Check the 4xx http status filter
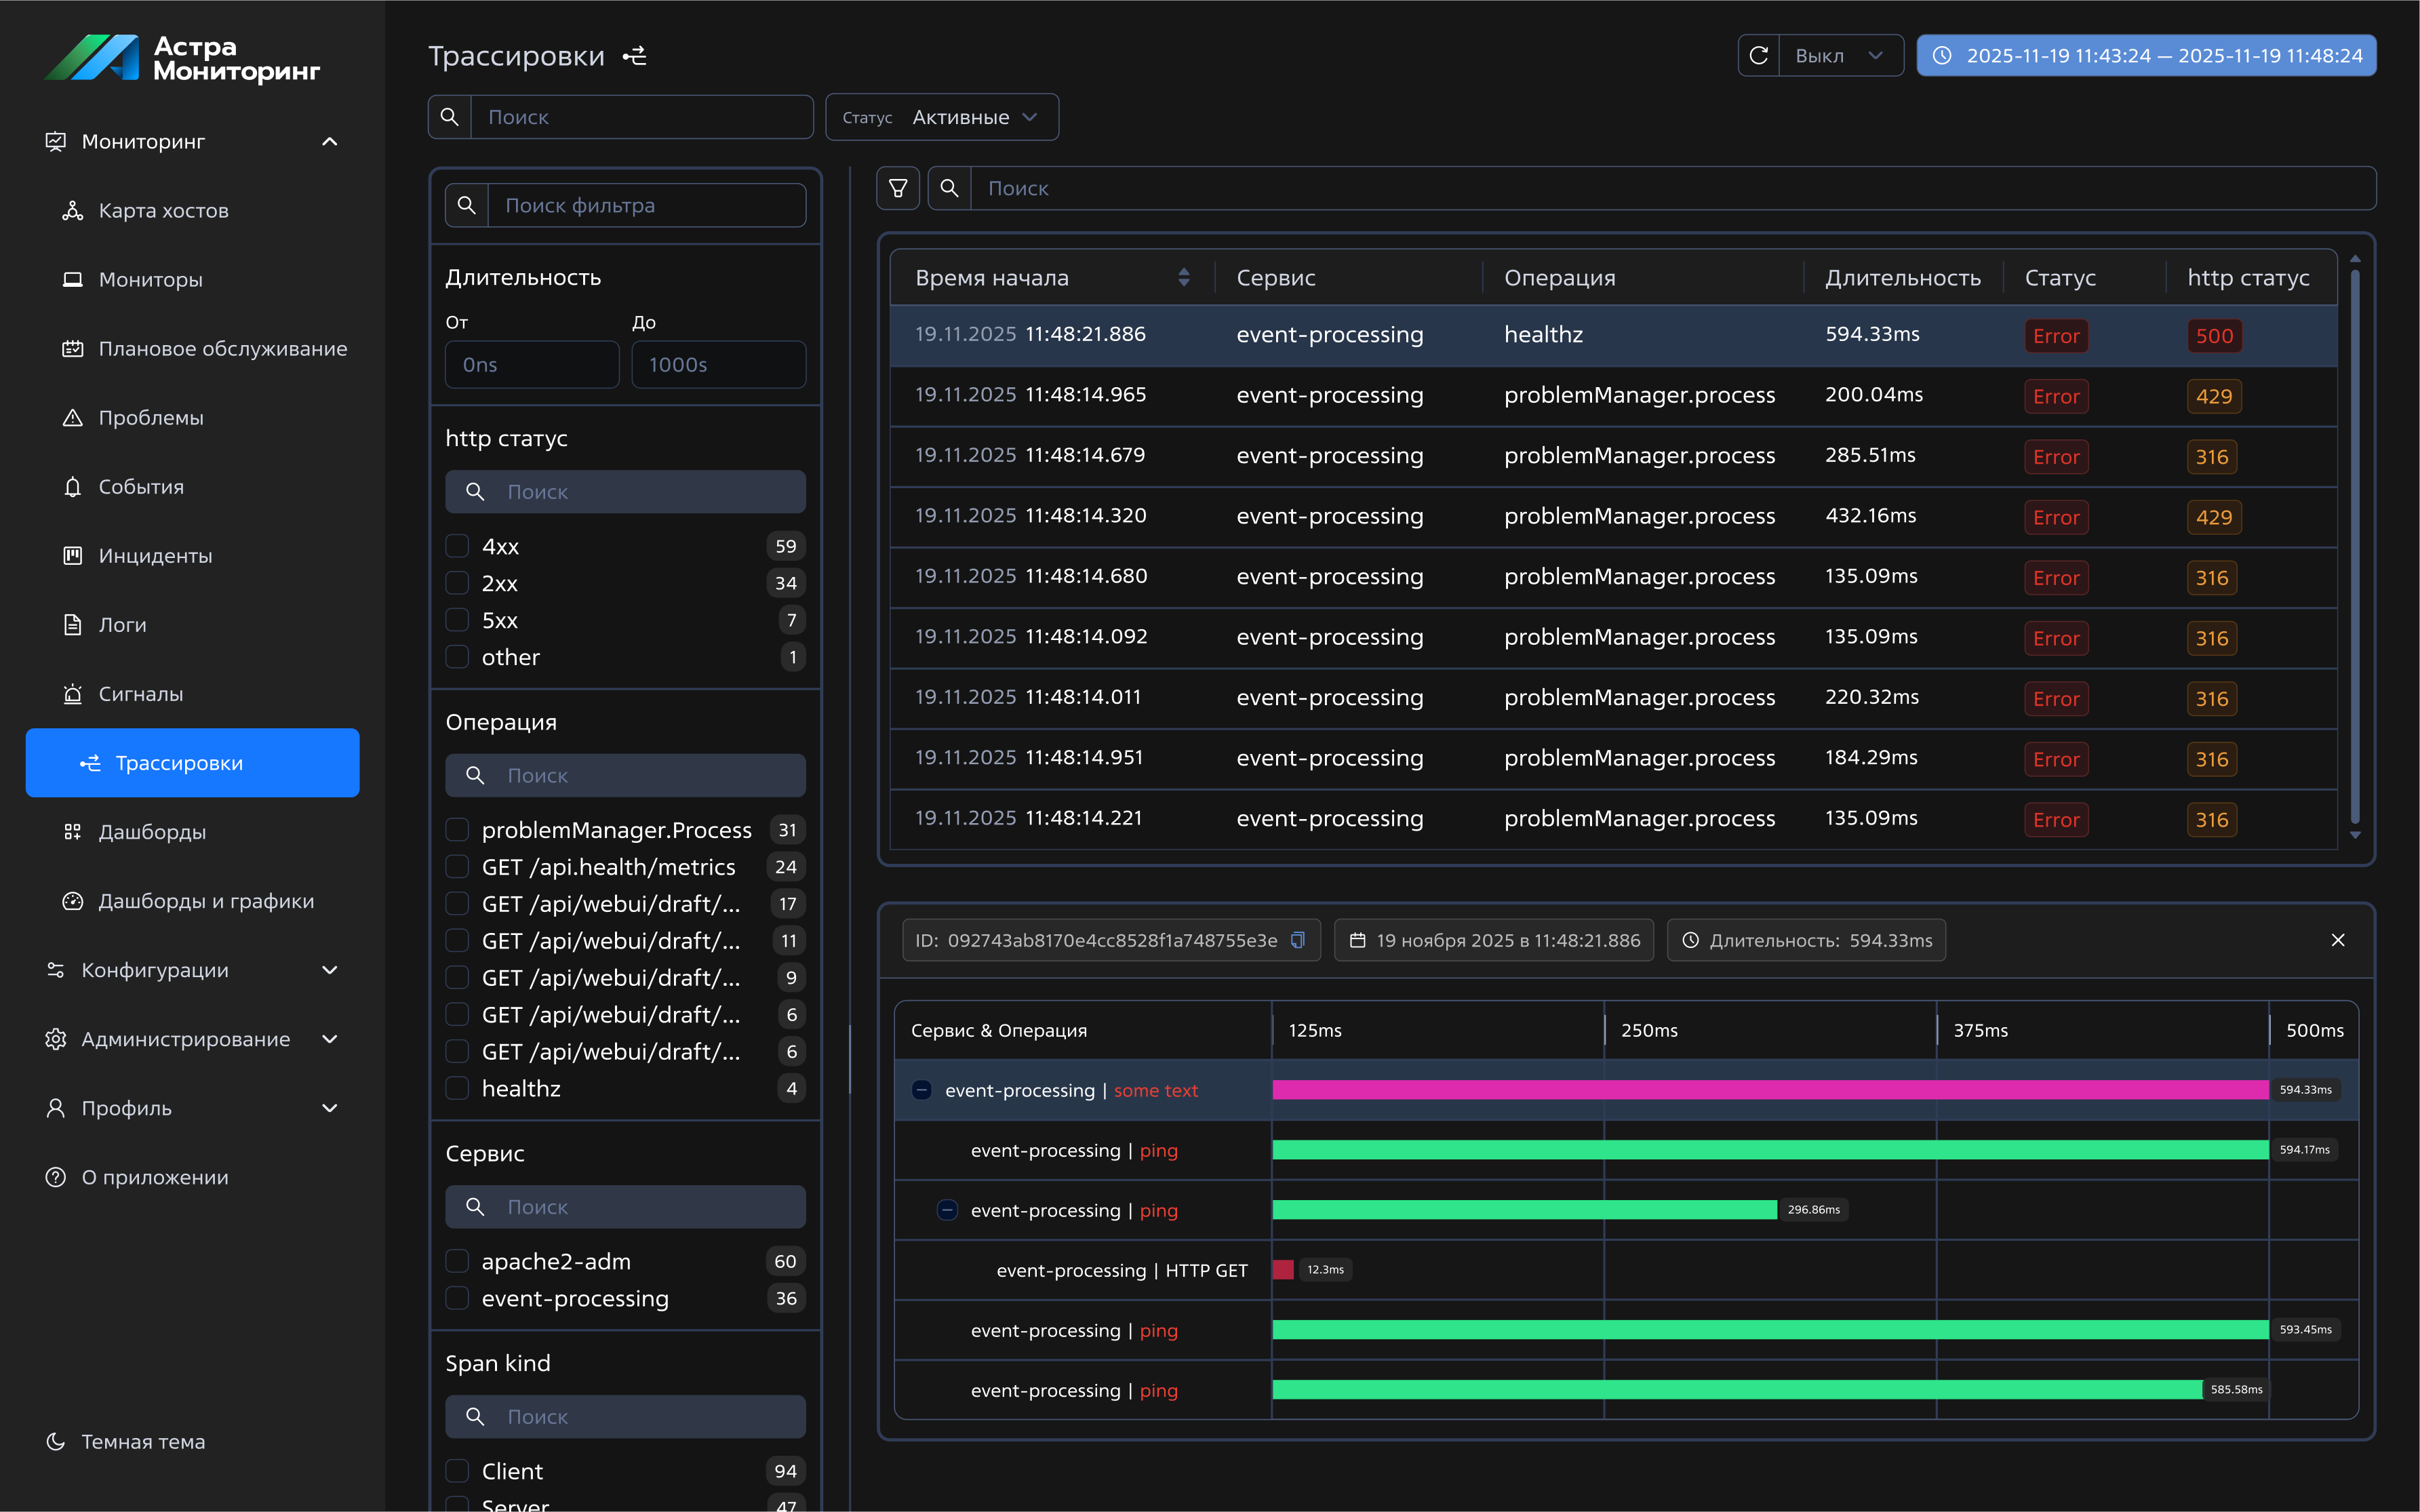2420x1512 pixels. [x=457, y=546]
